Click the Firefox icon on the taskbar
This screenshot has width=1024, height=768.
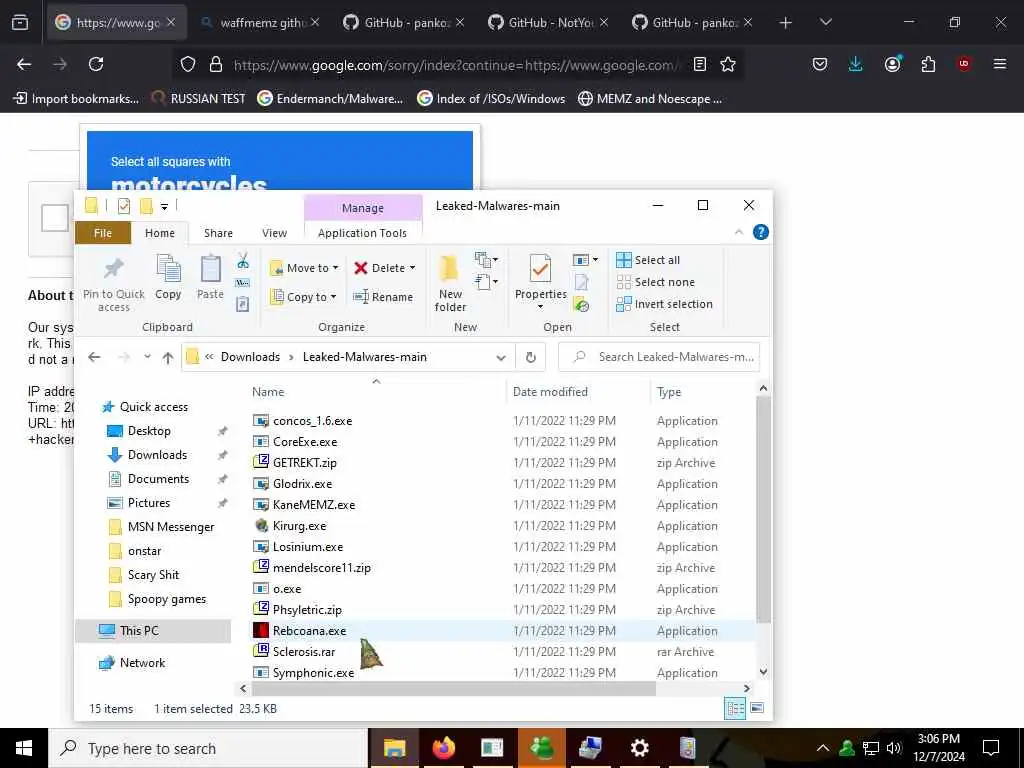click(x=444, y=748)
